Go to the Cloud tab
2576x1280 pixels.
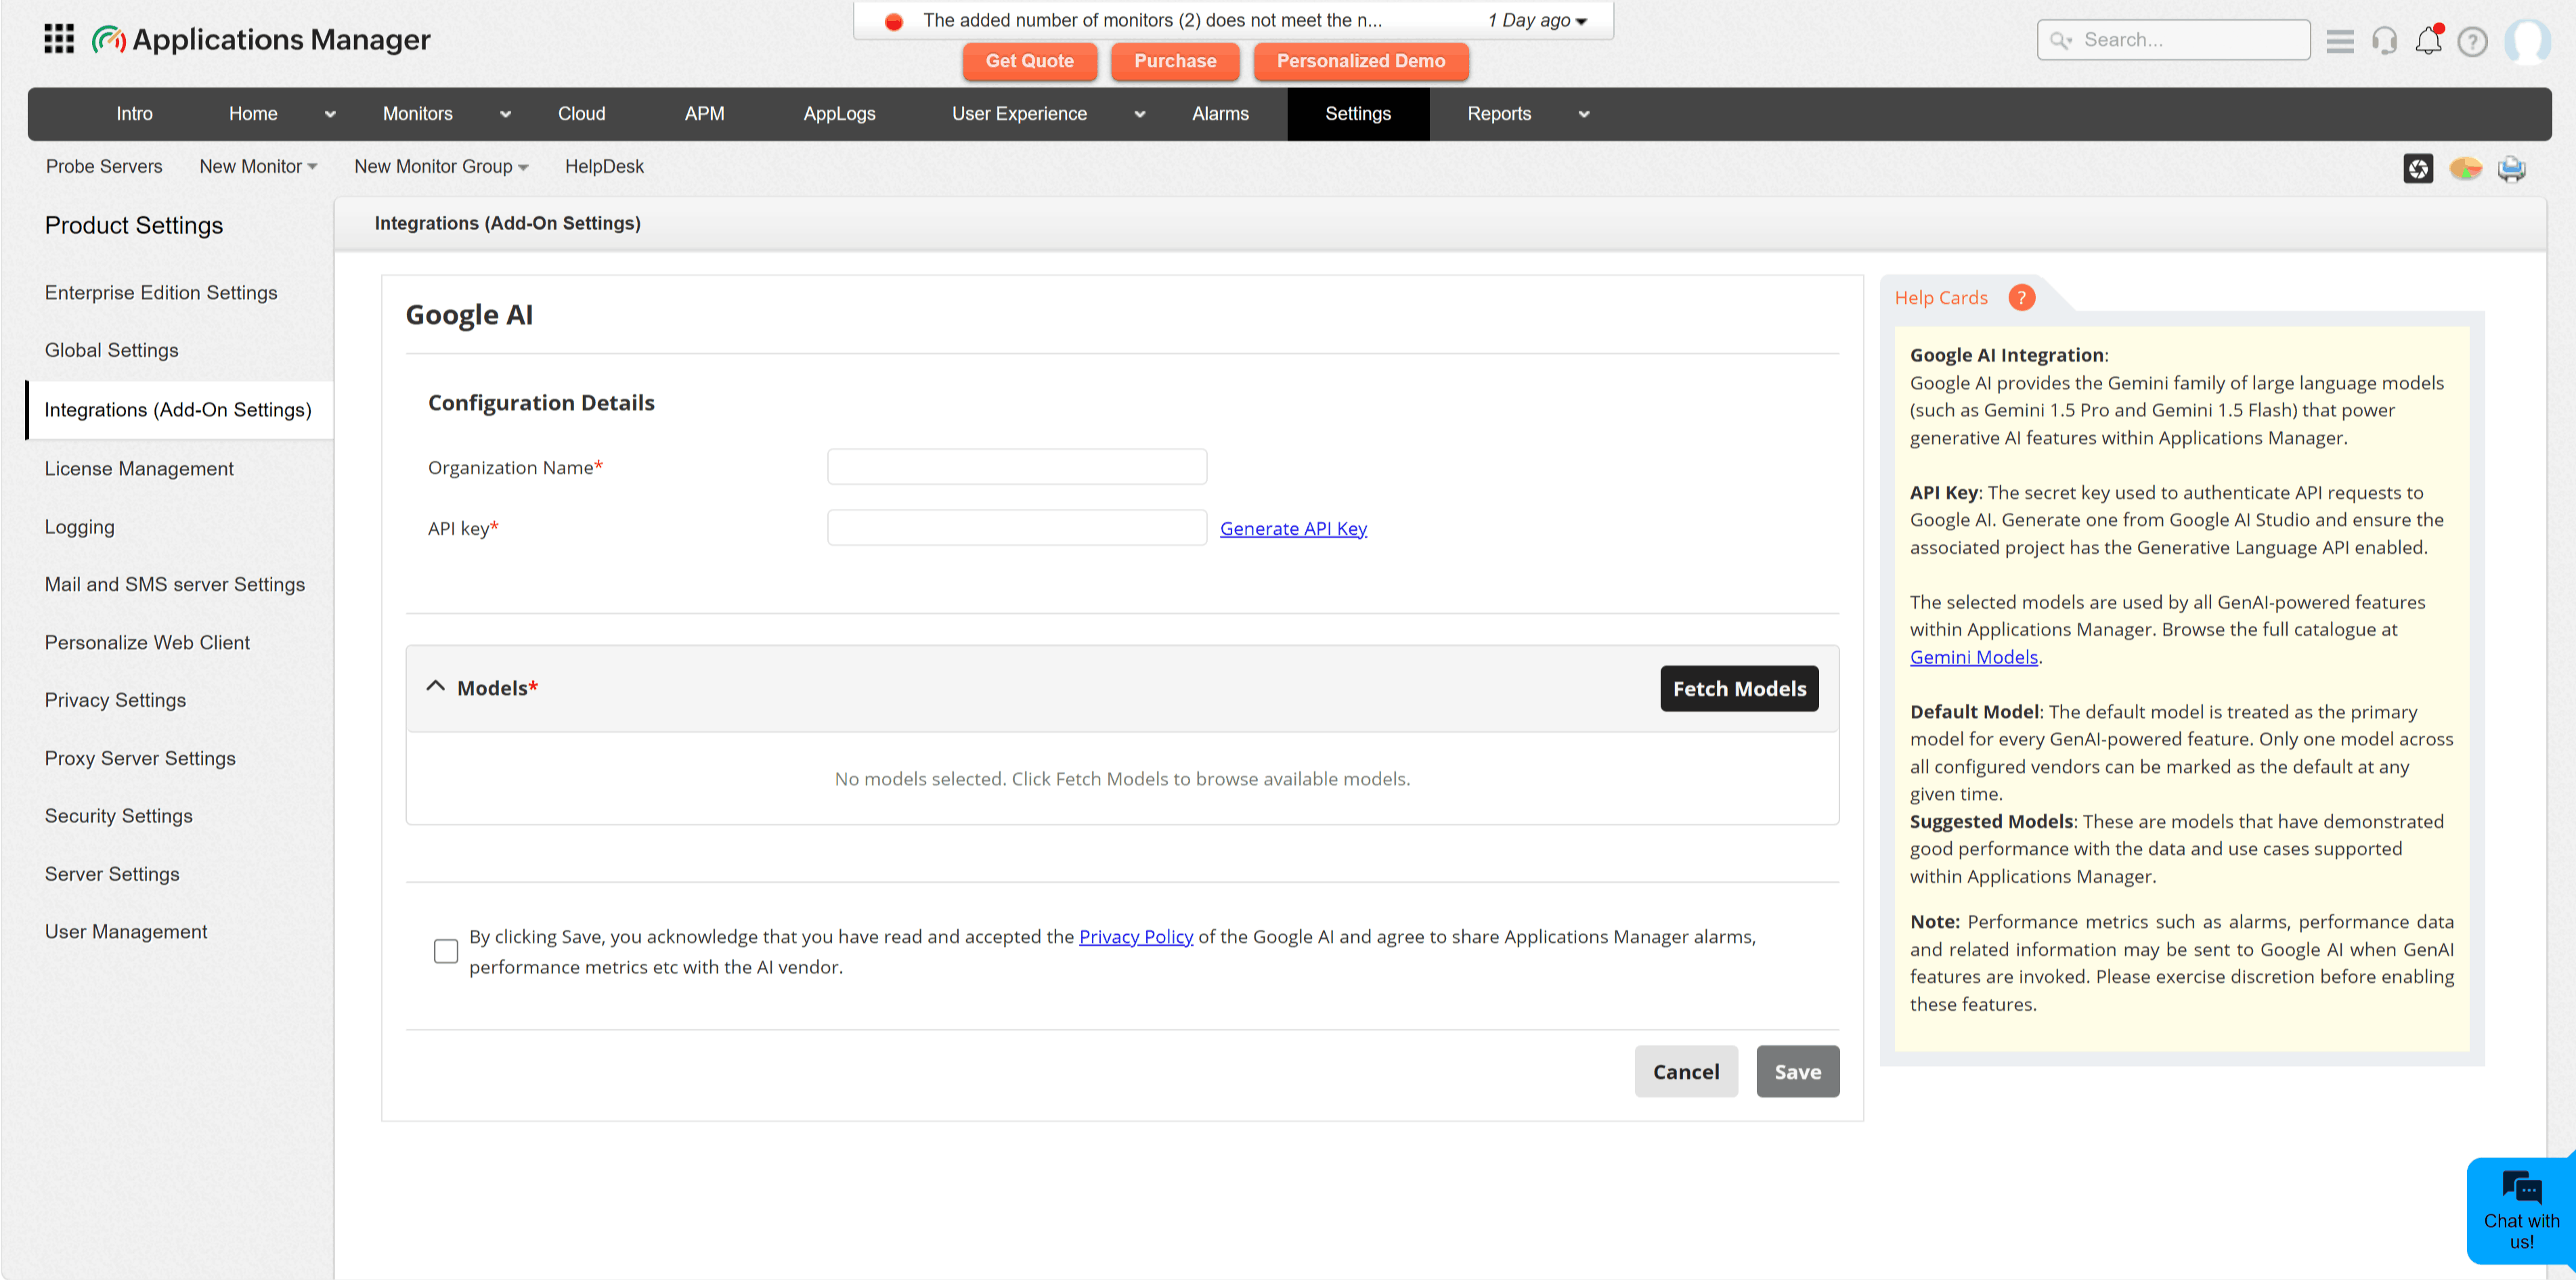[x=581, y=113]
